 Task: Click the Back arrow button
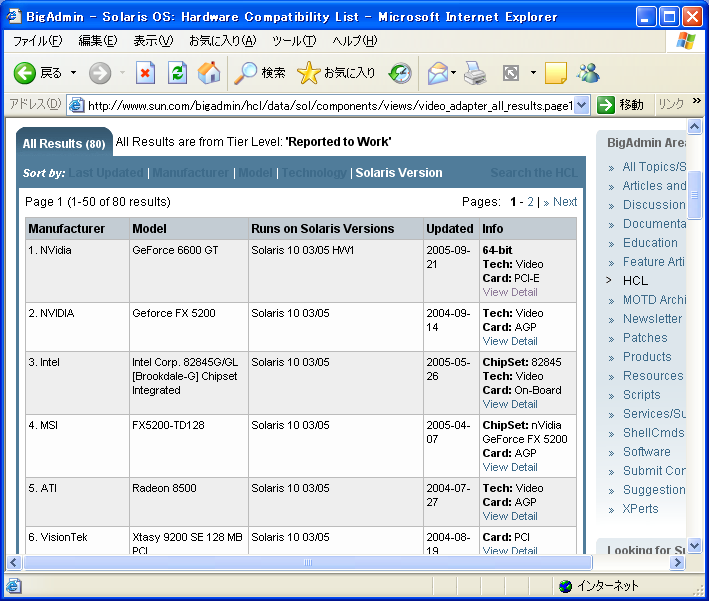coord(24,73)
